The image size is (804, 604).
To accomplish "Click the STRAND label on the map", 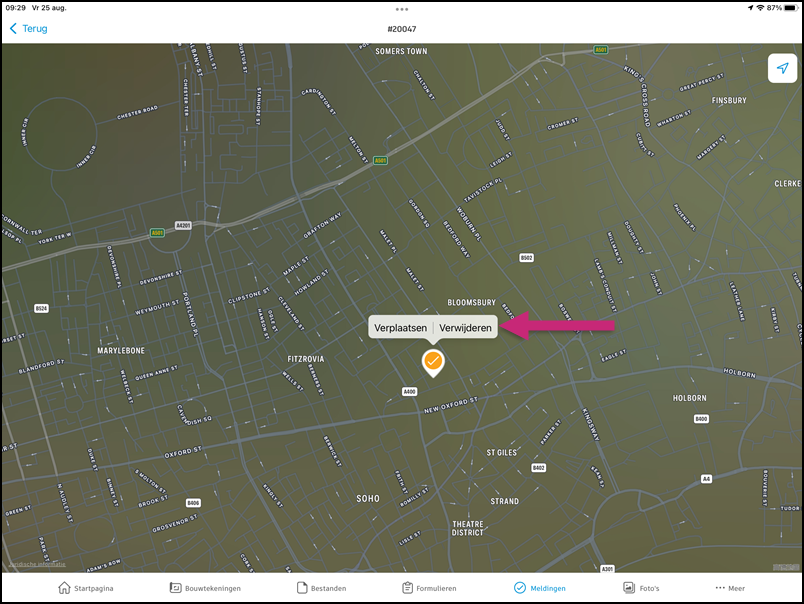I will pyautogui.click(x=505, y=501).
